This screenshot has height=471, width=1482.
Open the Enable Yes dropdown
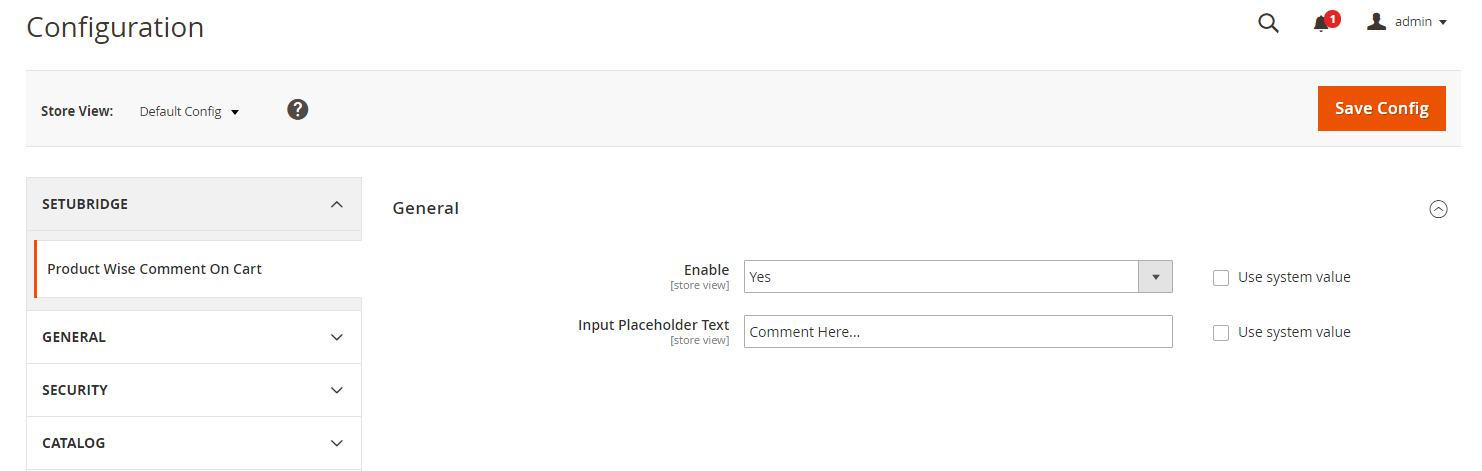coord(941,277)
